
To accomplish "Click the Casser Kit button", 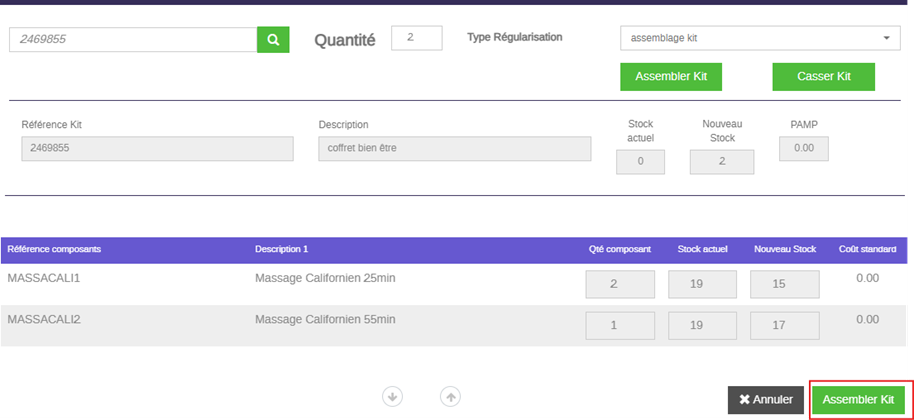I will pos(824,77).
